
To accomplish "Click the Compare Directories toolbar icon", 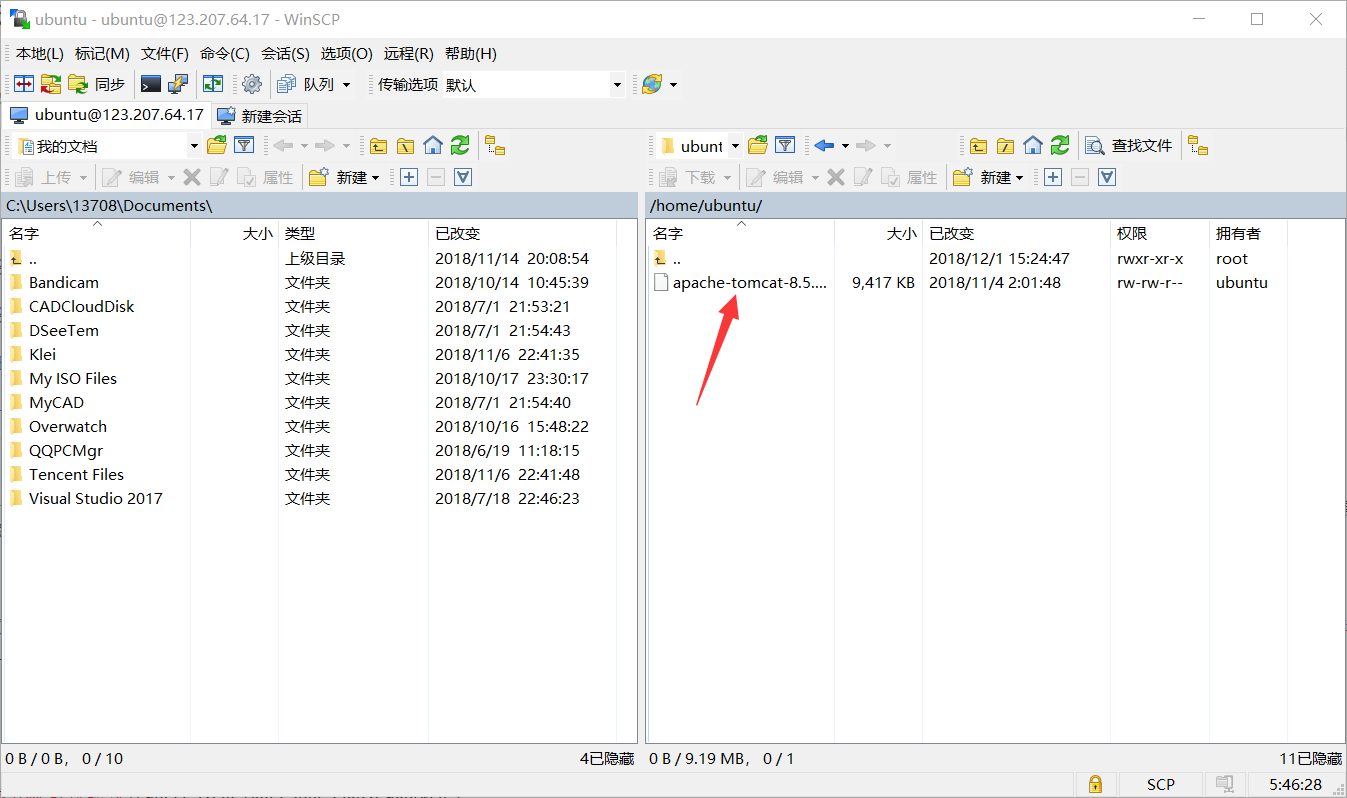I will point(24,85).
